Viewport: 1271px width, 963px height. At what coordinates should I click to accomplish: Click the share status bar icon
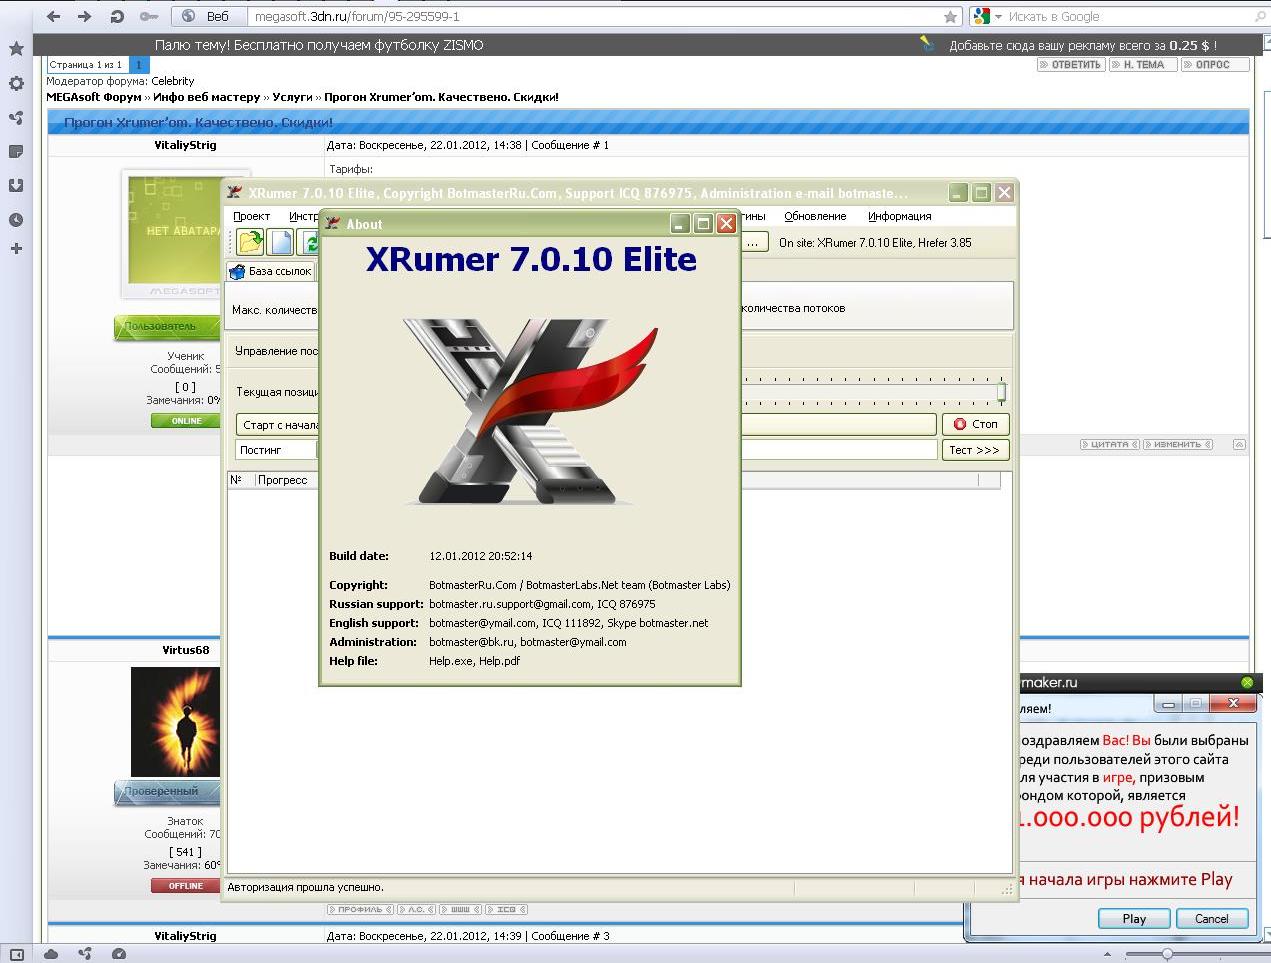[x=84, y=954]
